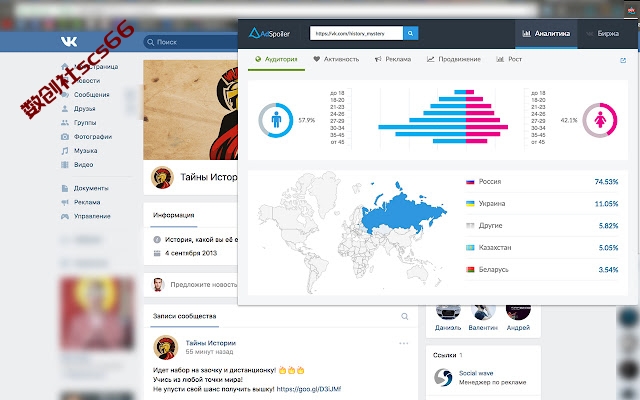Open the Social wave link
This screenshot has height=400, width=640.
tap(476, 373)
